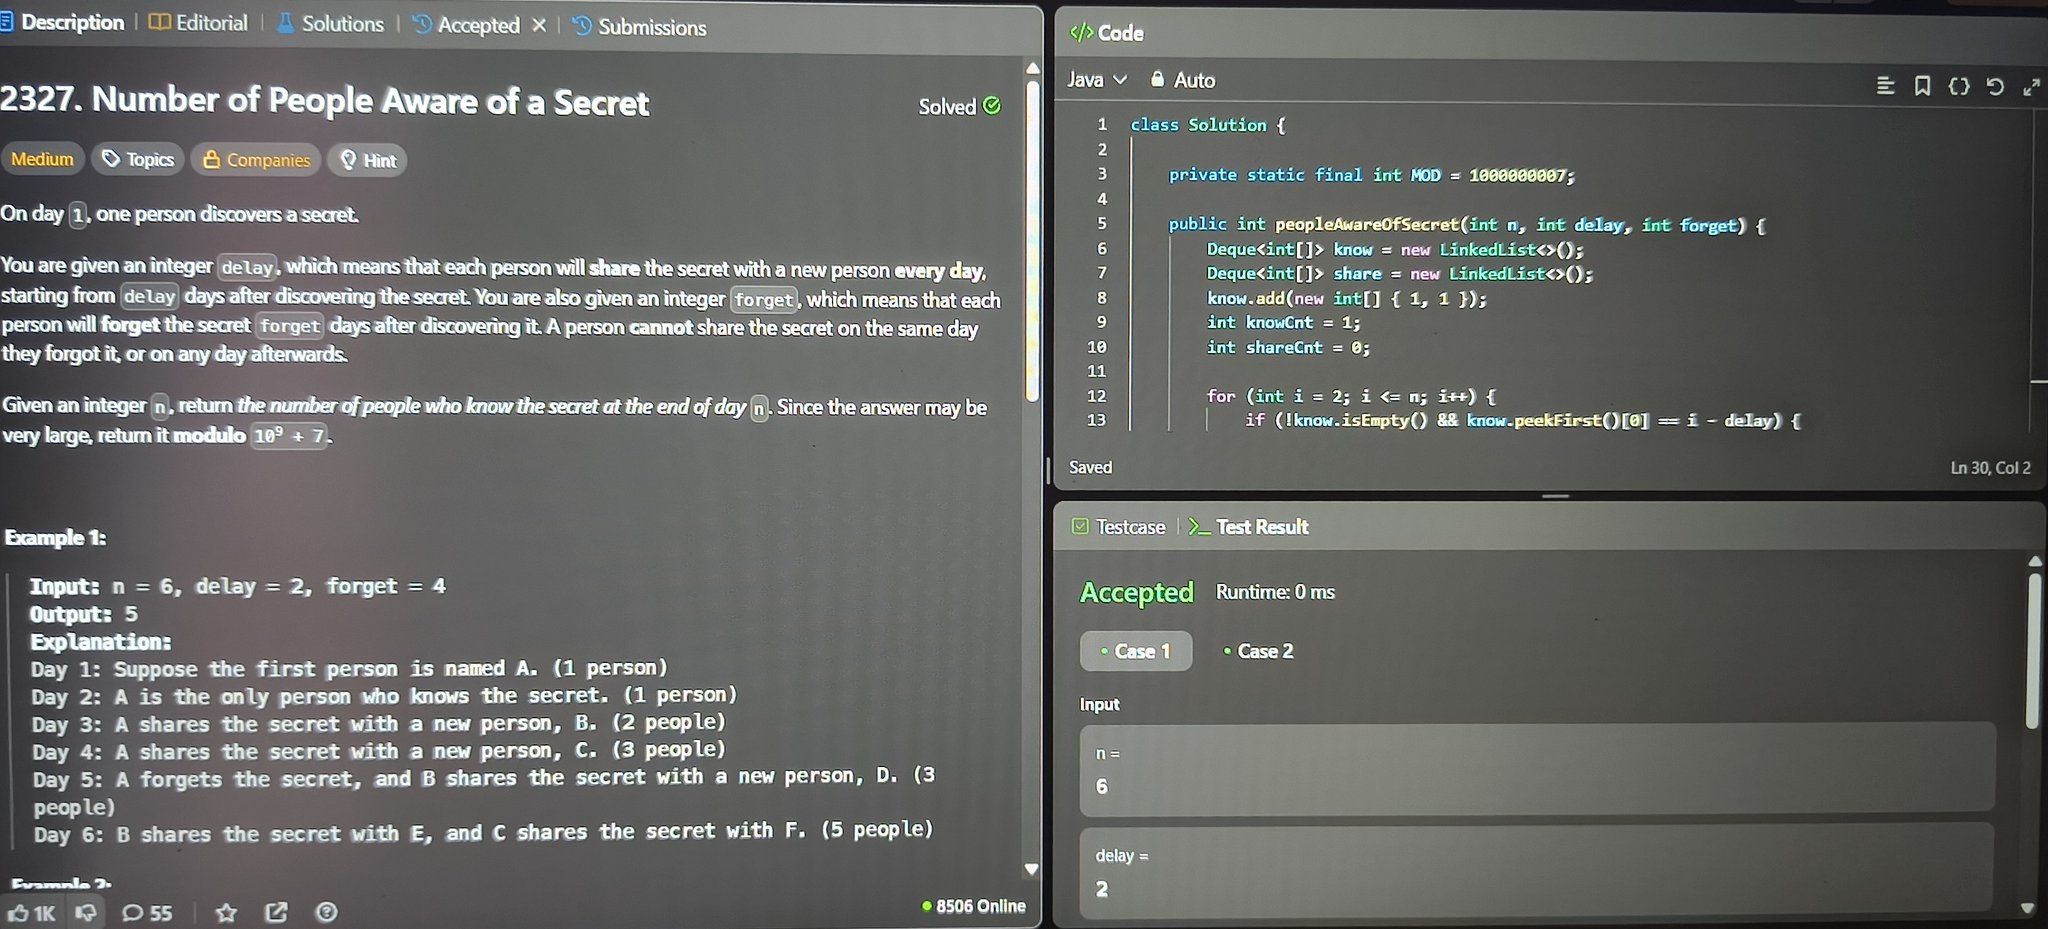Place cursor on 'class Solution {' line

1208,125
